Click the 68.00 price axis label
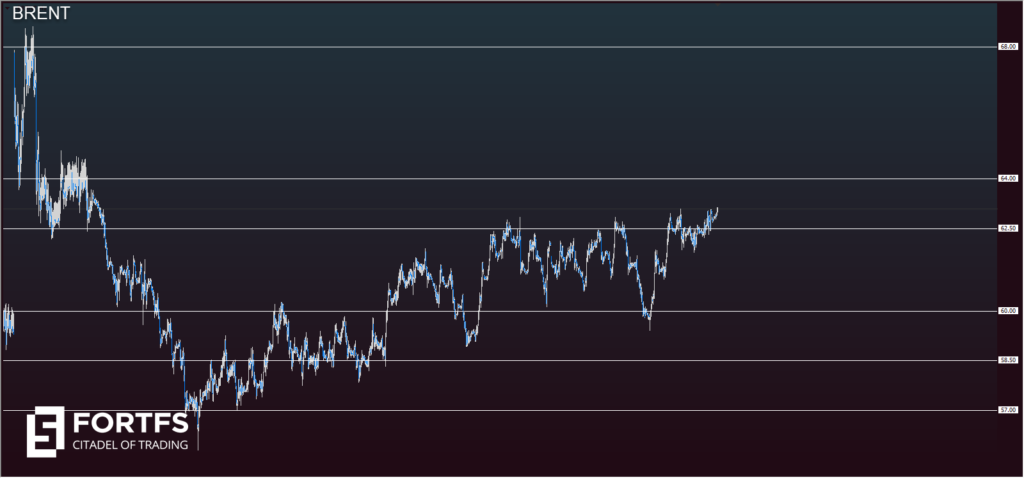 click(x=1007, y=47)
